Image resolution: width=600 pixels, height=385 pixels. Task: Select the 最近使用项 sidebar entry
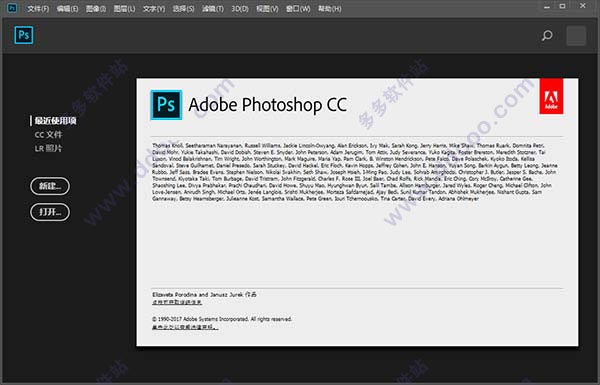click(55, 121)
